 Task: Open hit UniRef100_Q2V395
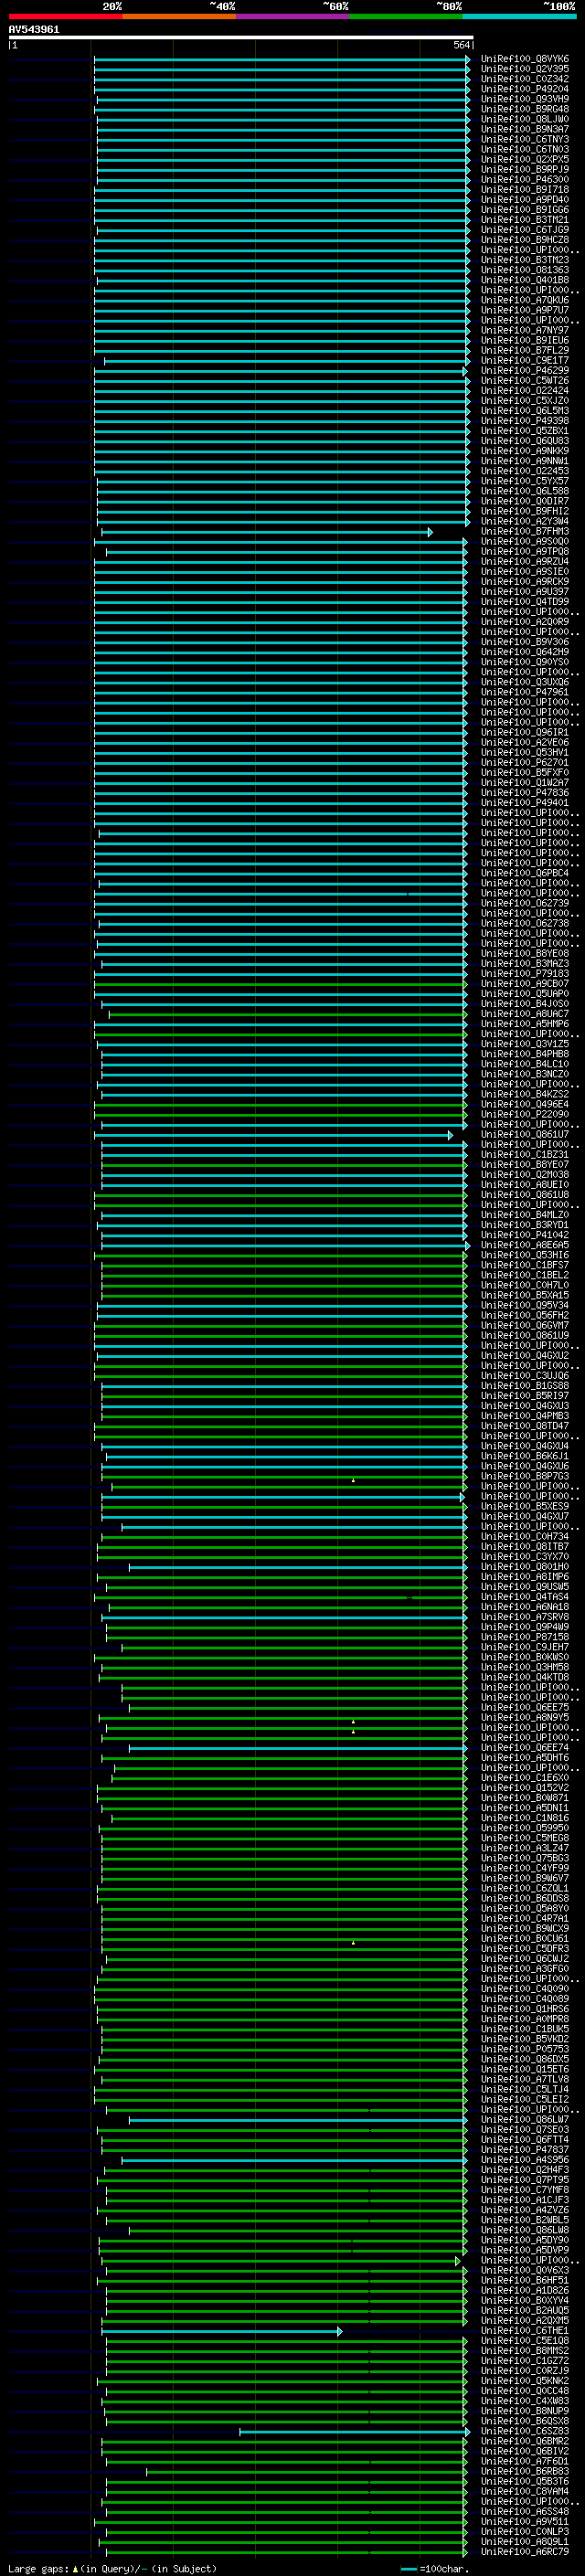pos(524,69)
